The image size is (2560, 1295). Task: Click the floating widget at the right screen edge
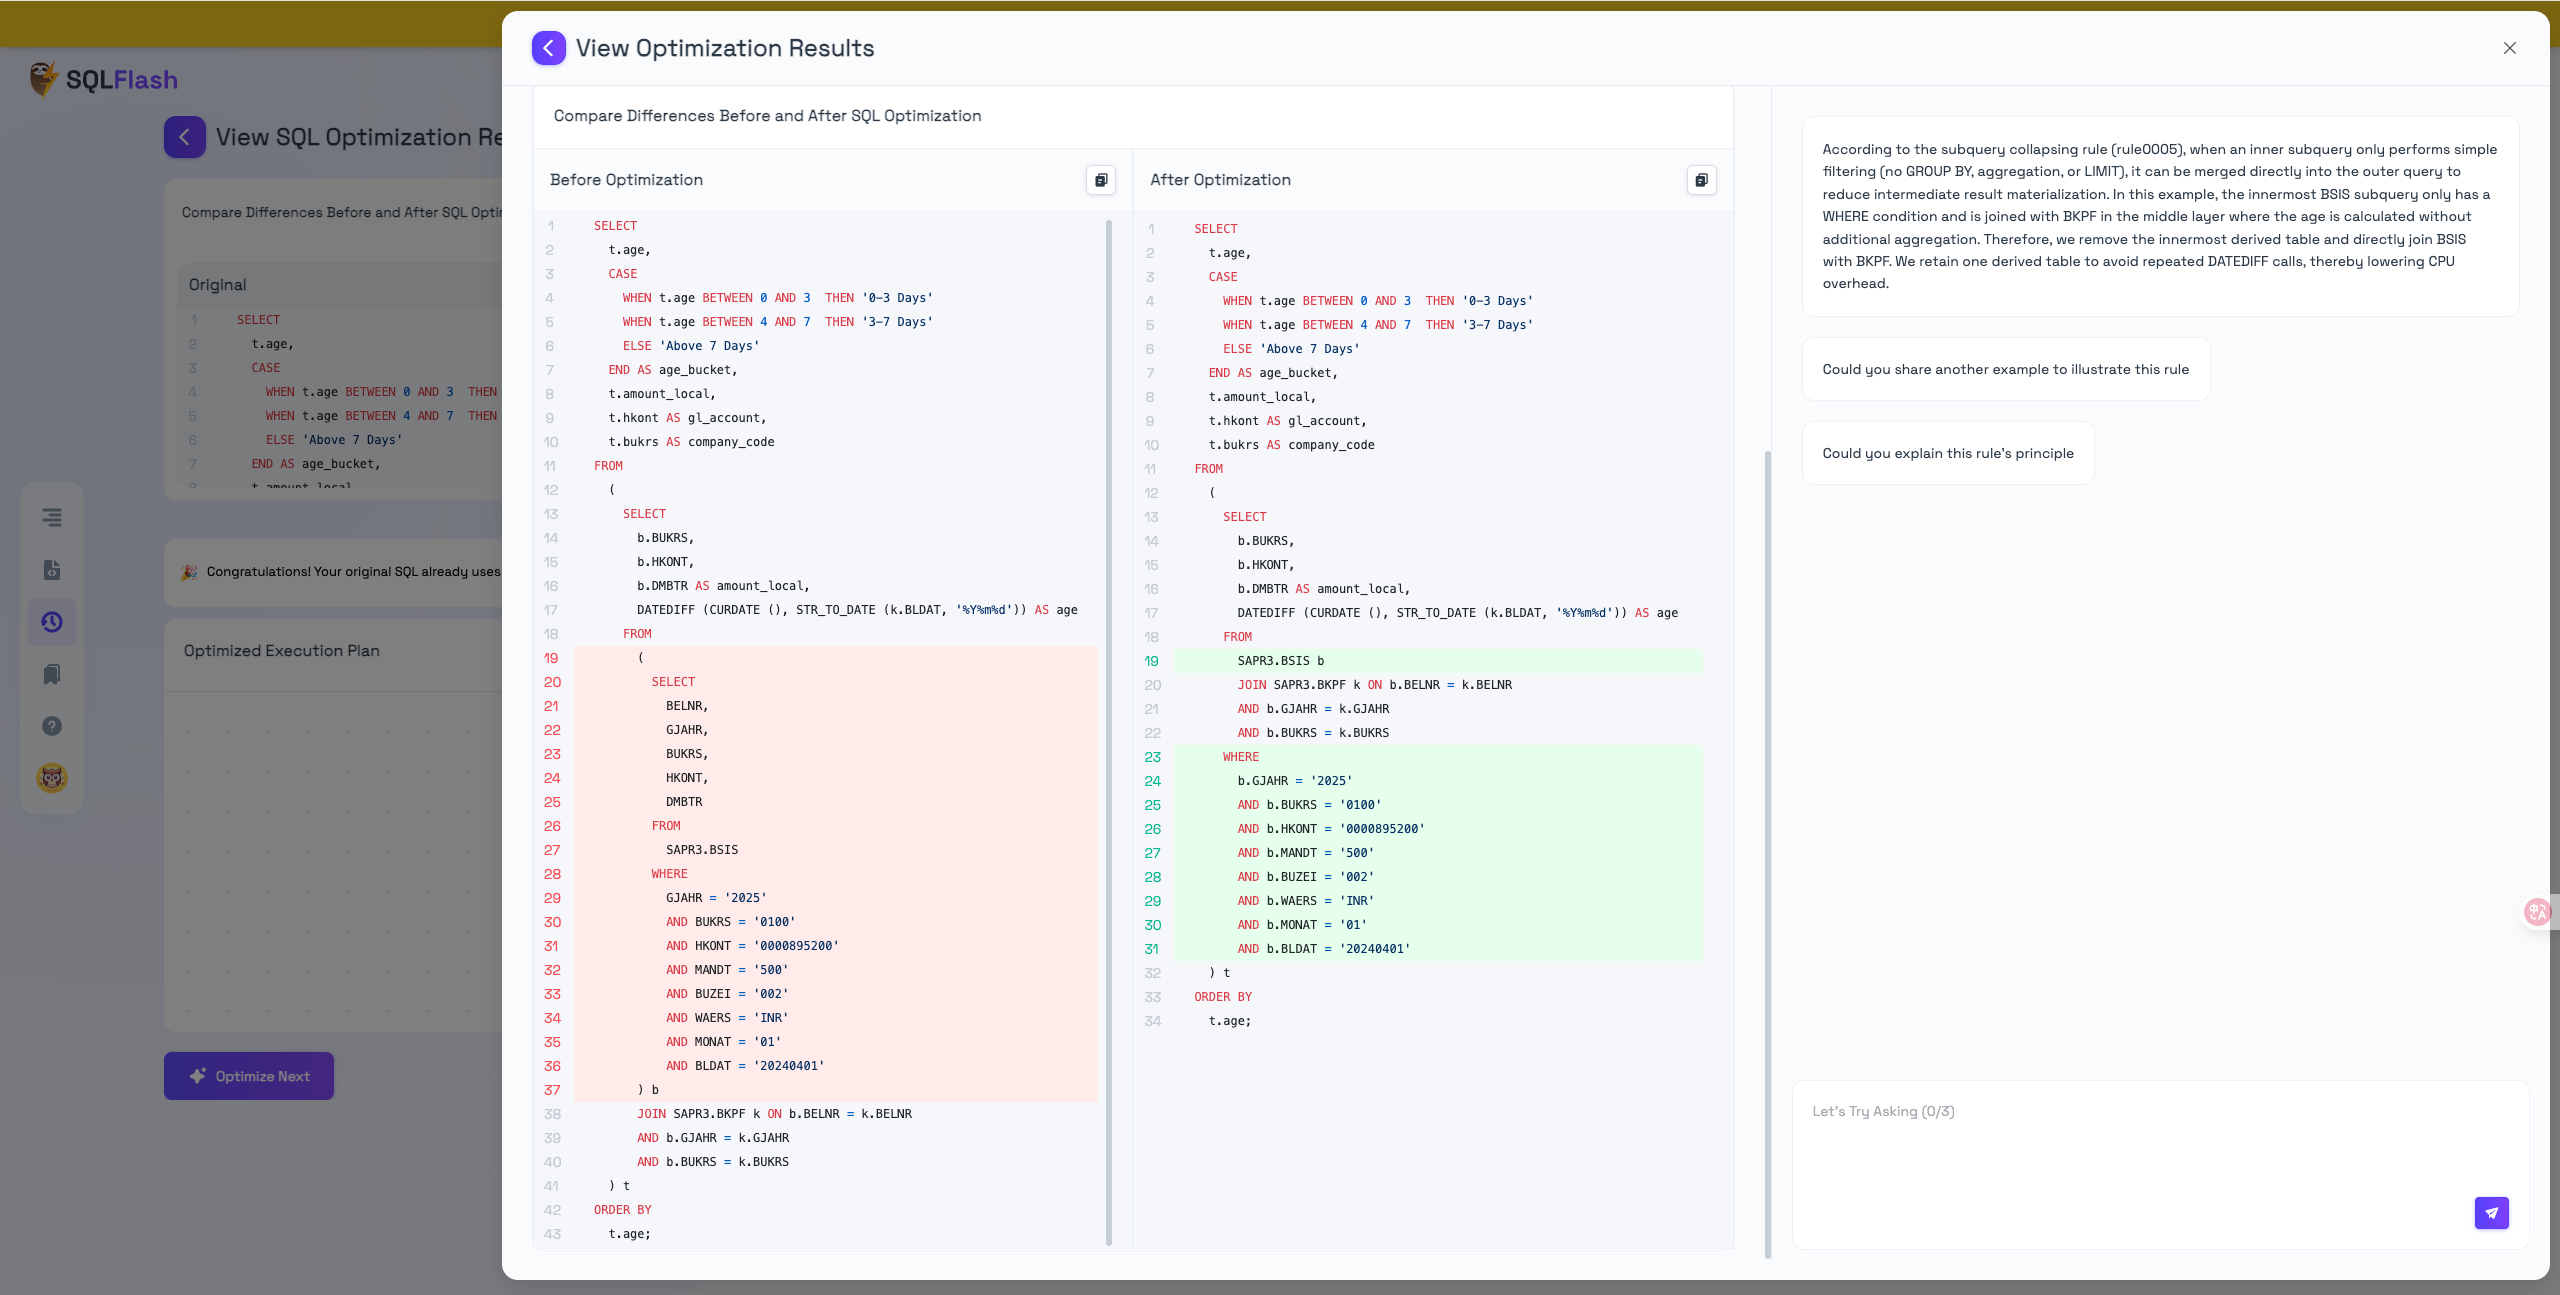click(2539, 911)
